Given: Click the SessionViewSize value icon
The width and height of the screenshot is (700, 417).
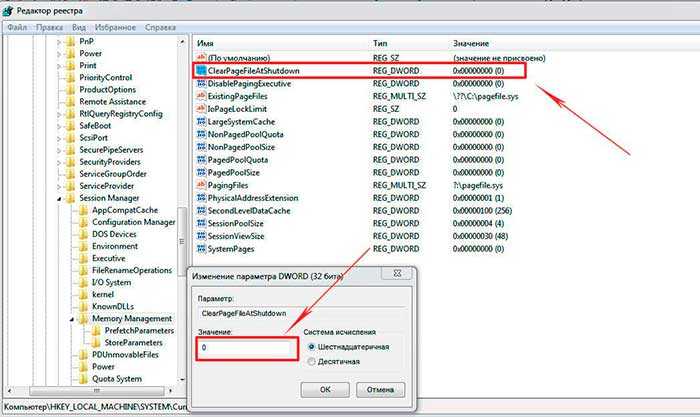Looking at the screenshot, I should 201,236.
